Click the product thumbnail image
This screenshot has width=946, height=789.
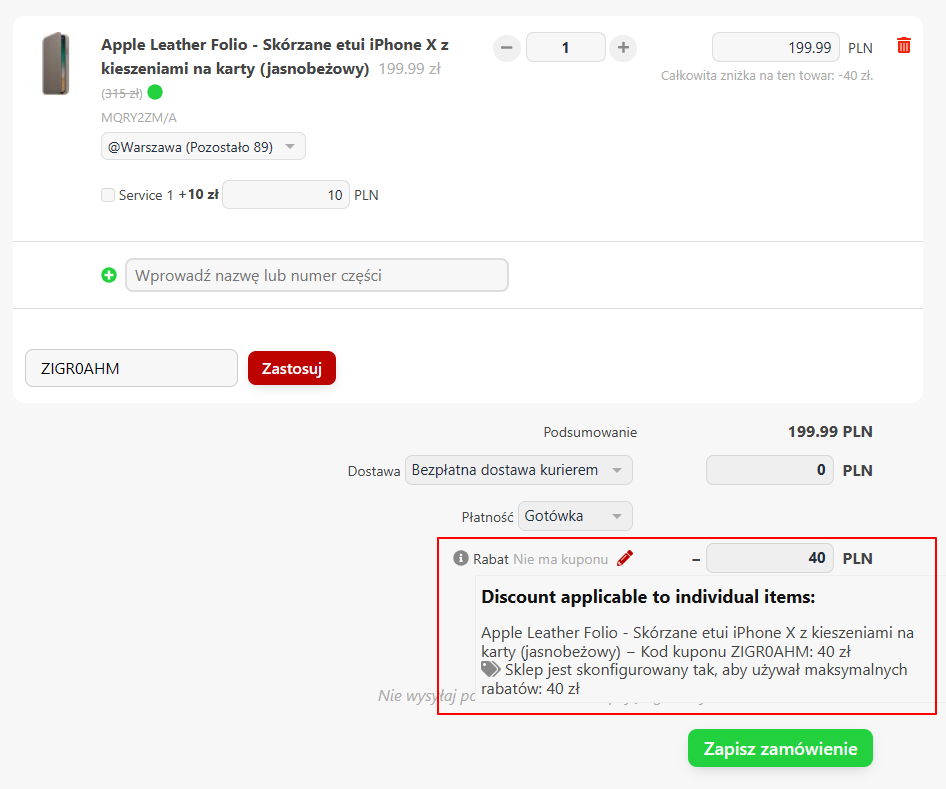point(56,64)
